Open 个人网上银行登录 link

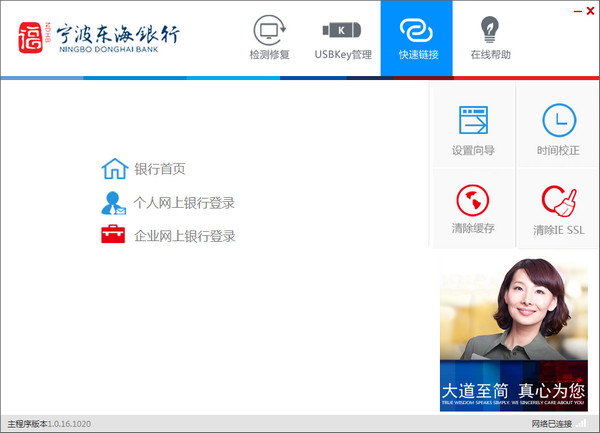click(x=184, y=203)
